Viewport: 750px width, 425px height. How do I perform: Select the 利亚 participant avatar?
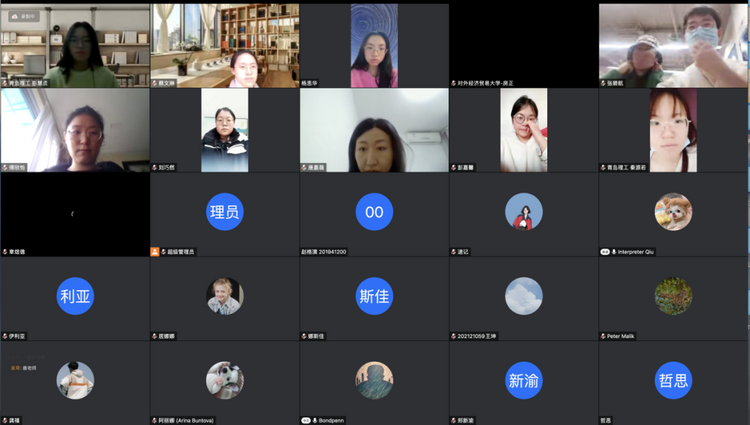point(75,296)
